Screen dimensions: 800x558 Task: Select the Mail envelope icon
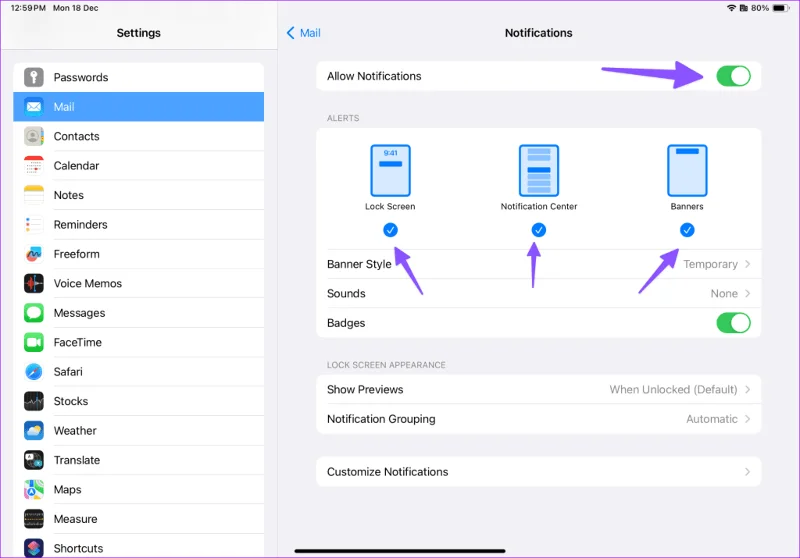[x=34, y=107]
